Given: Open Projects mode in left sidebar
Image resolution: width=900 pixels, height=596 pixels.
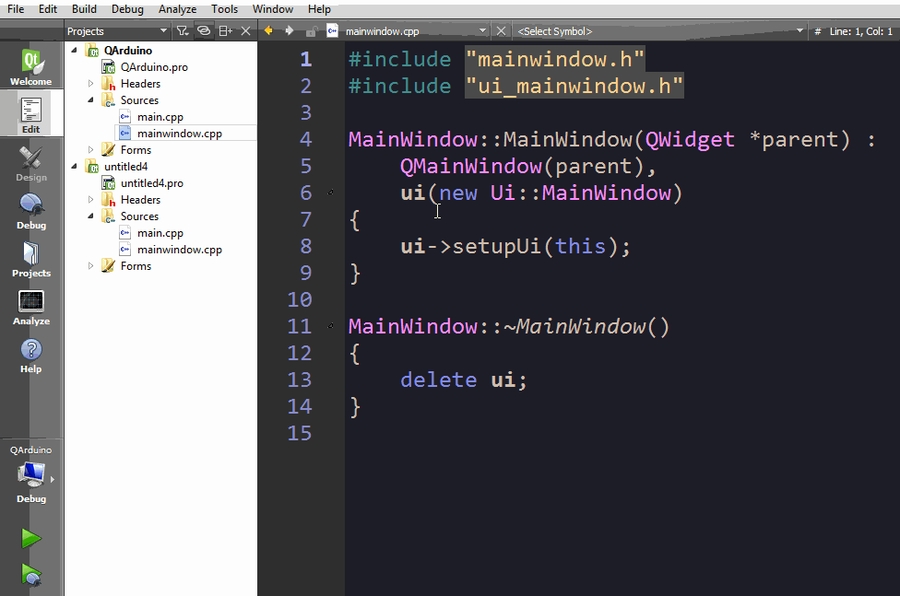Looking at the screenshot, I should pos(31,259).
